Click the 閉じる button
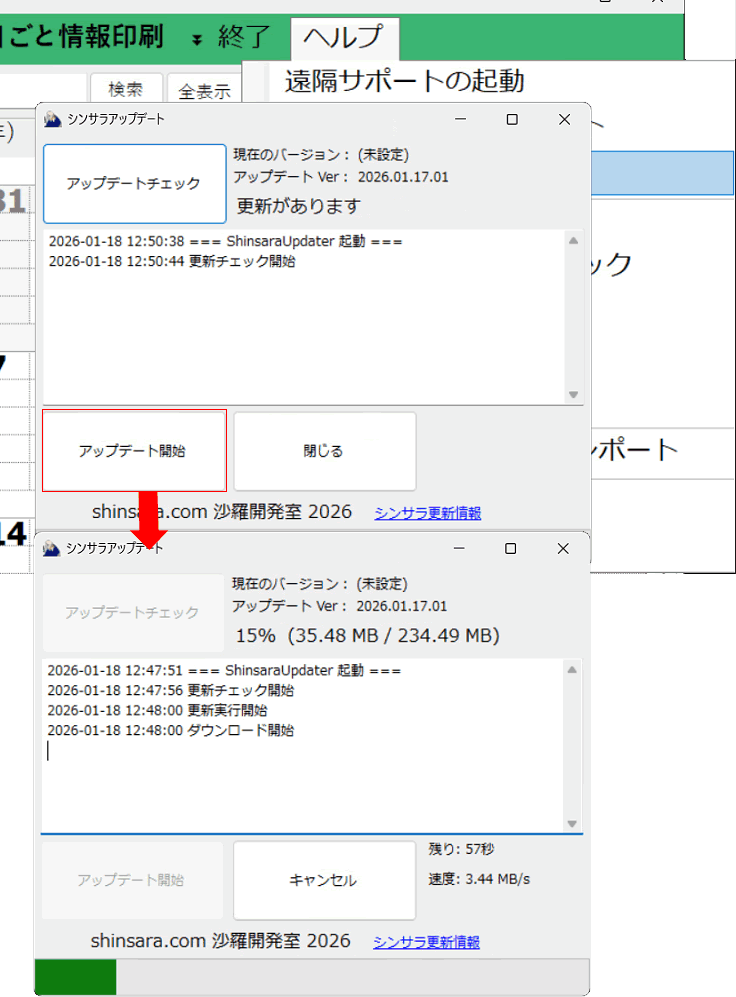The image size is (736, 997). click(x=324, y=451)
